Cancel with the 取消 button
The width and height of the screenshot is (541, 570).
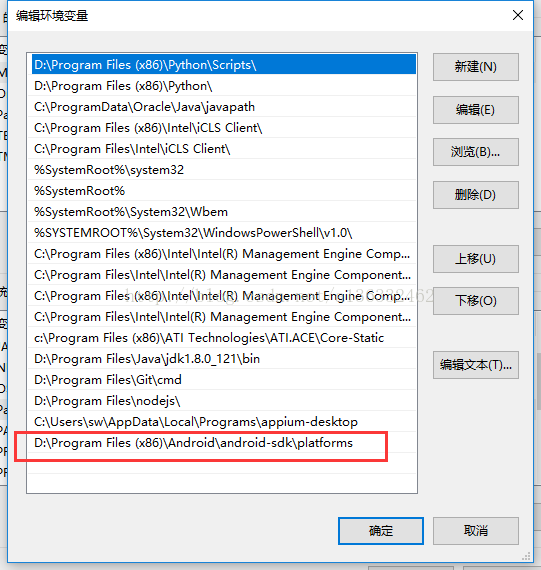tap(476, 531)
